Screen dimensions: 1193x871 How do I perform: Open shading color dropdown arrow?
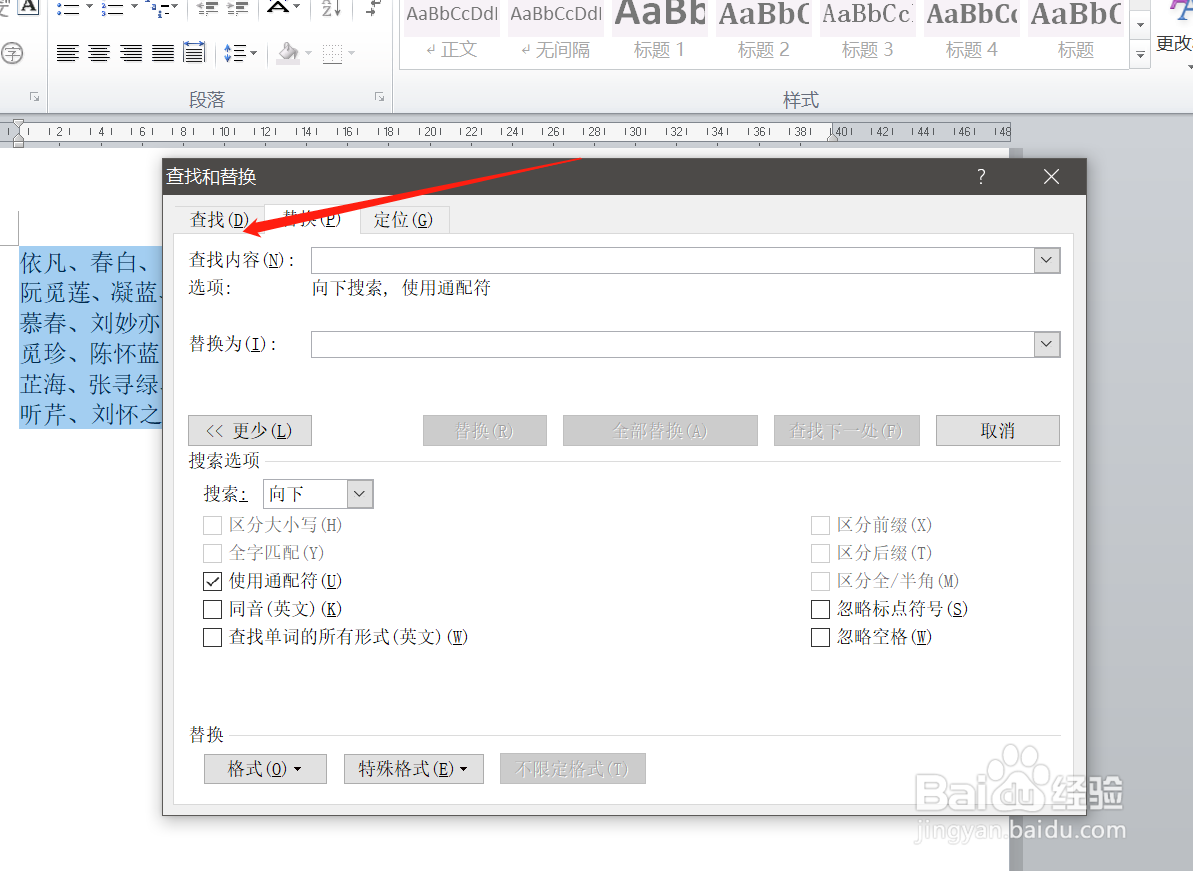[308, 53]
